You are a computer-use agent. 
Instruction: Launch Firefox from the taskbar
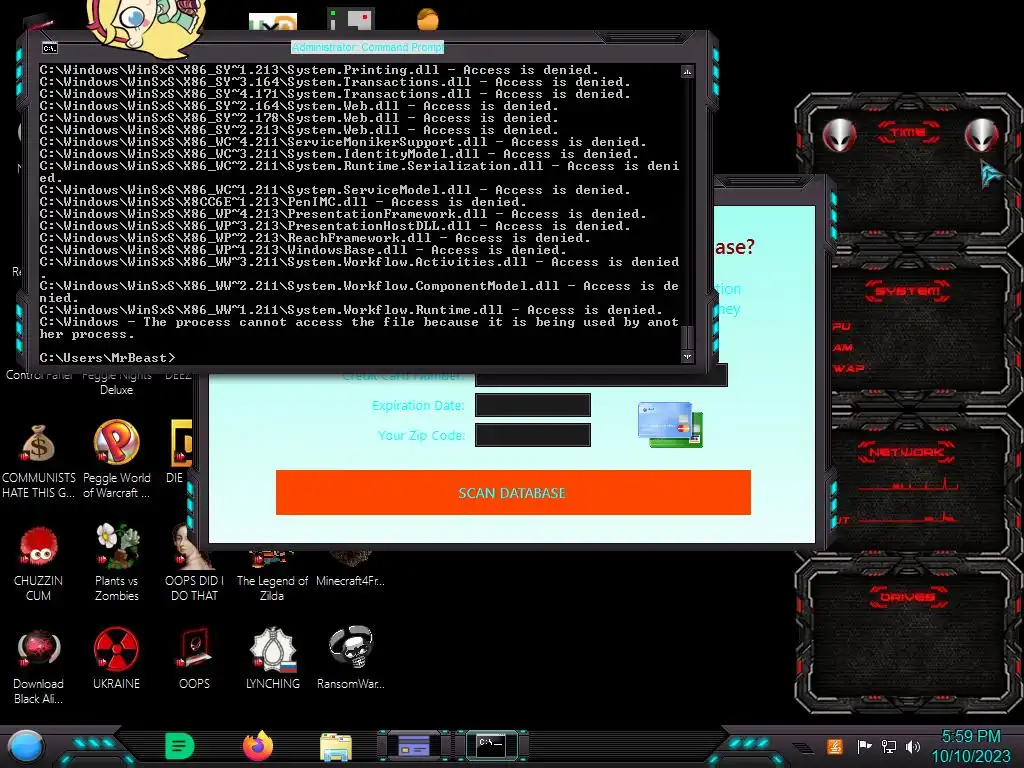click(x=258, y=746)
